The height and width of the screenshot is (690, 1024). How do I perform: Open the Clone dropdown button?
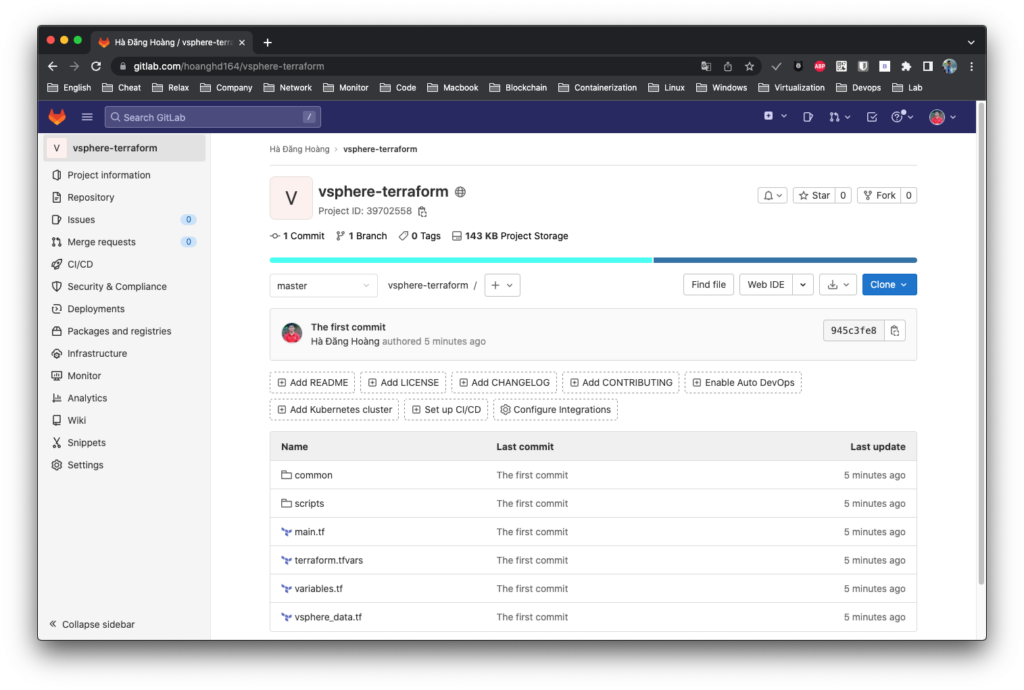pyautogui.click(x=889, y=285)
